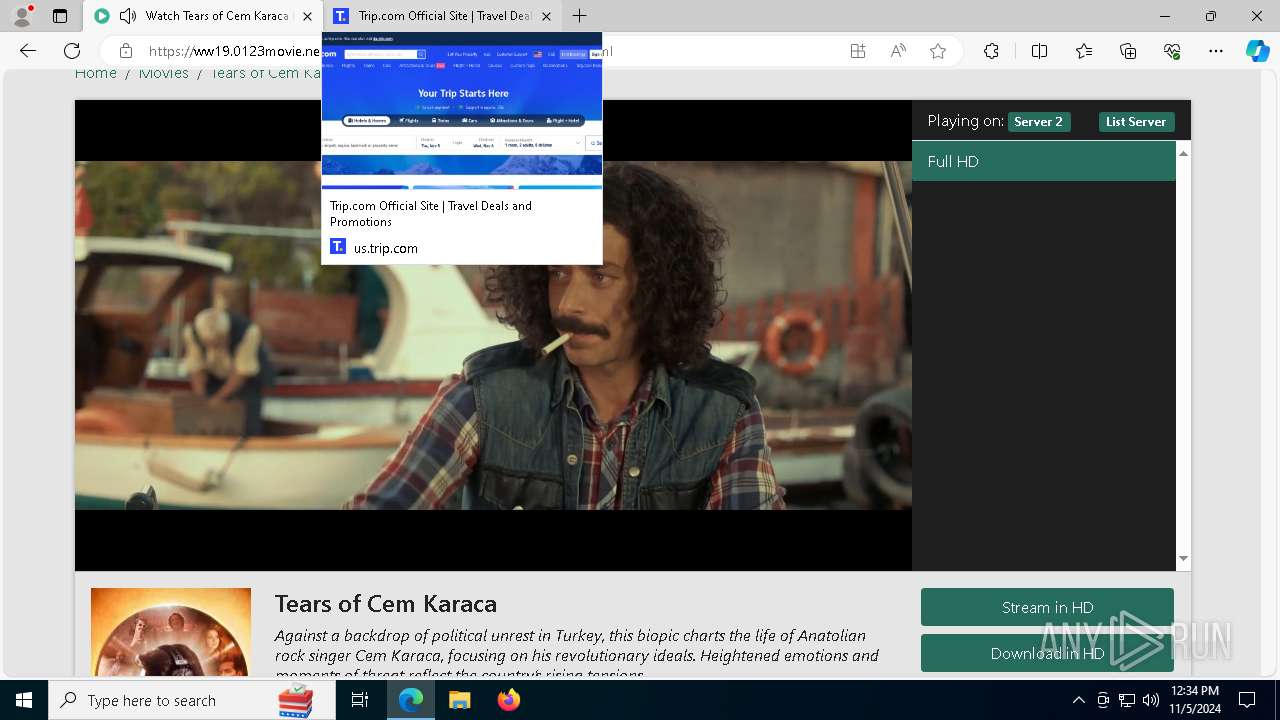Open Collections panel

pos(1128,51)
